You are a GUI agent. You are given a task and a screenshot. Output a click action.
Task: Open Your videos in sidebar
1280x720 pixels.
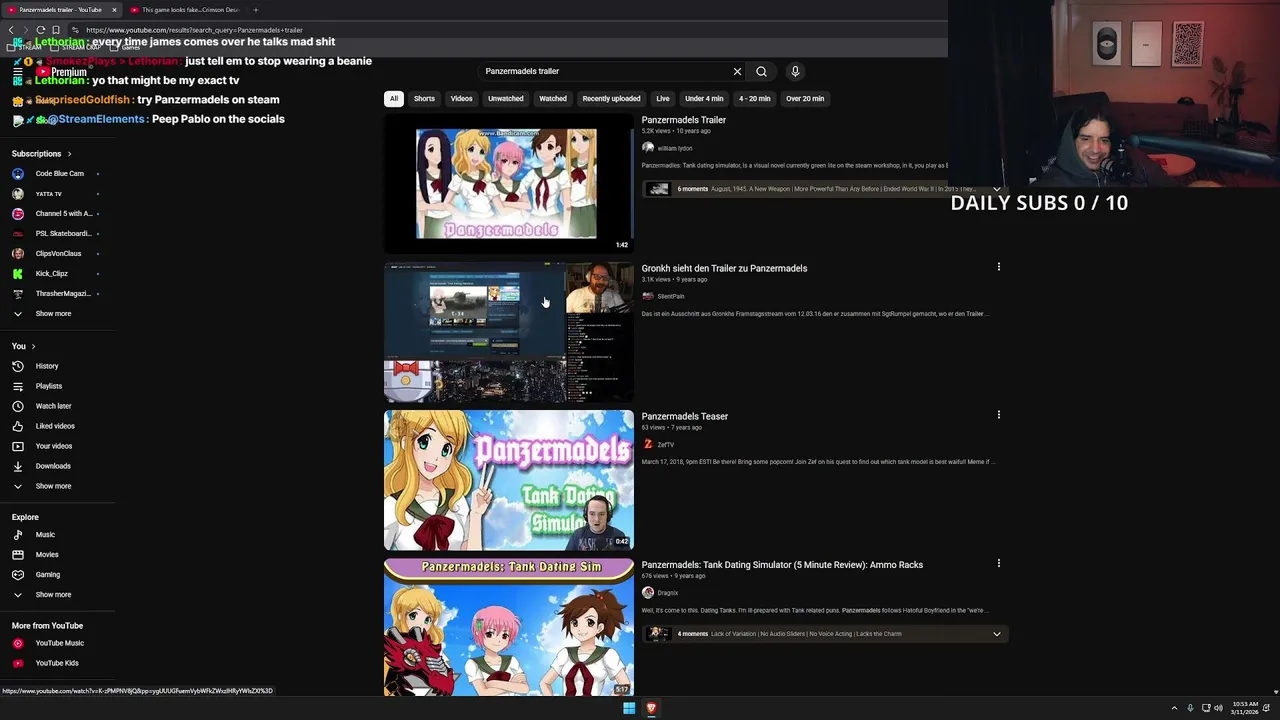pos(54,446)
